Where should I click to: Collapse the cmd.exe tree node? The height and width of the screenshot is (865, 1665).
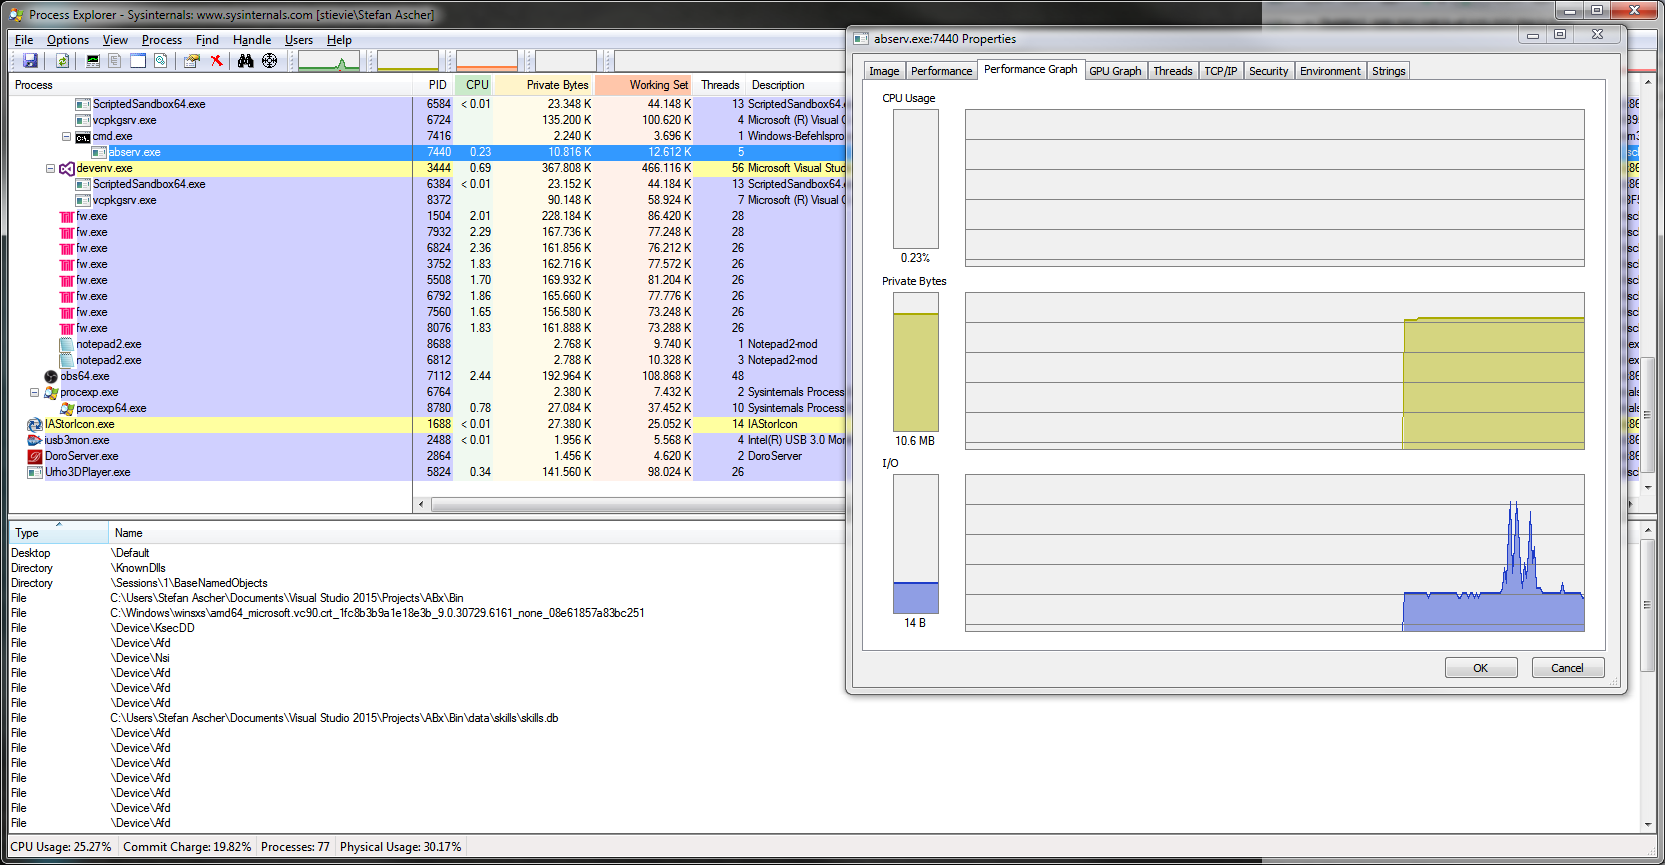point(66,136)
